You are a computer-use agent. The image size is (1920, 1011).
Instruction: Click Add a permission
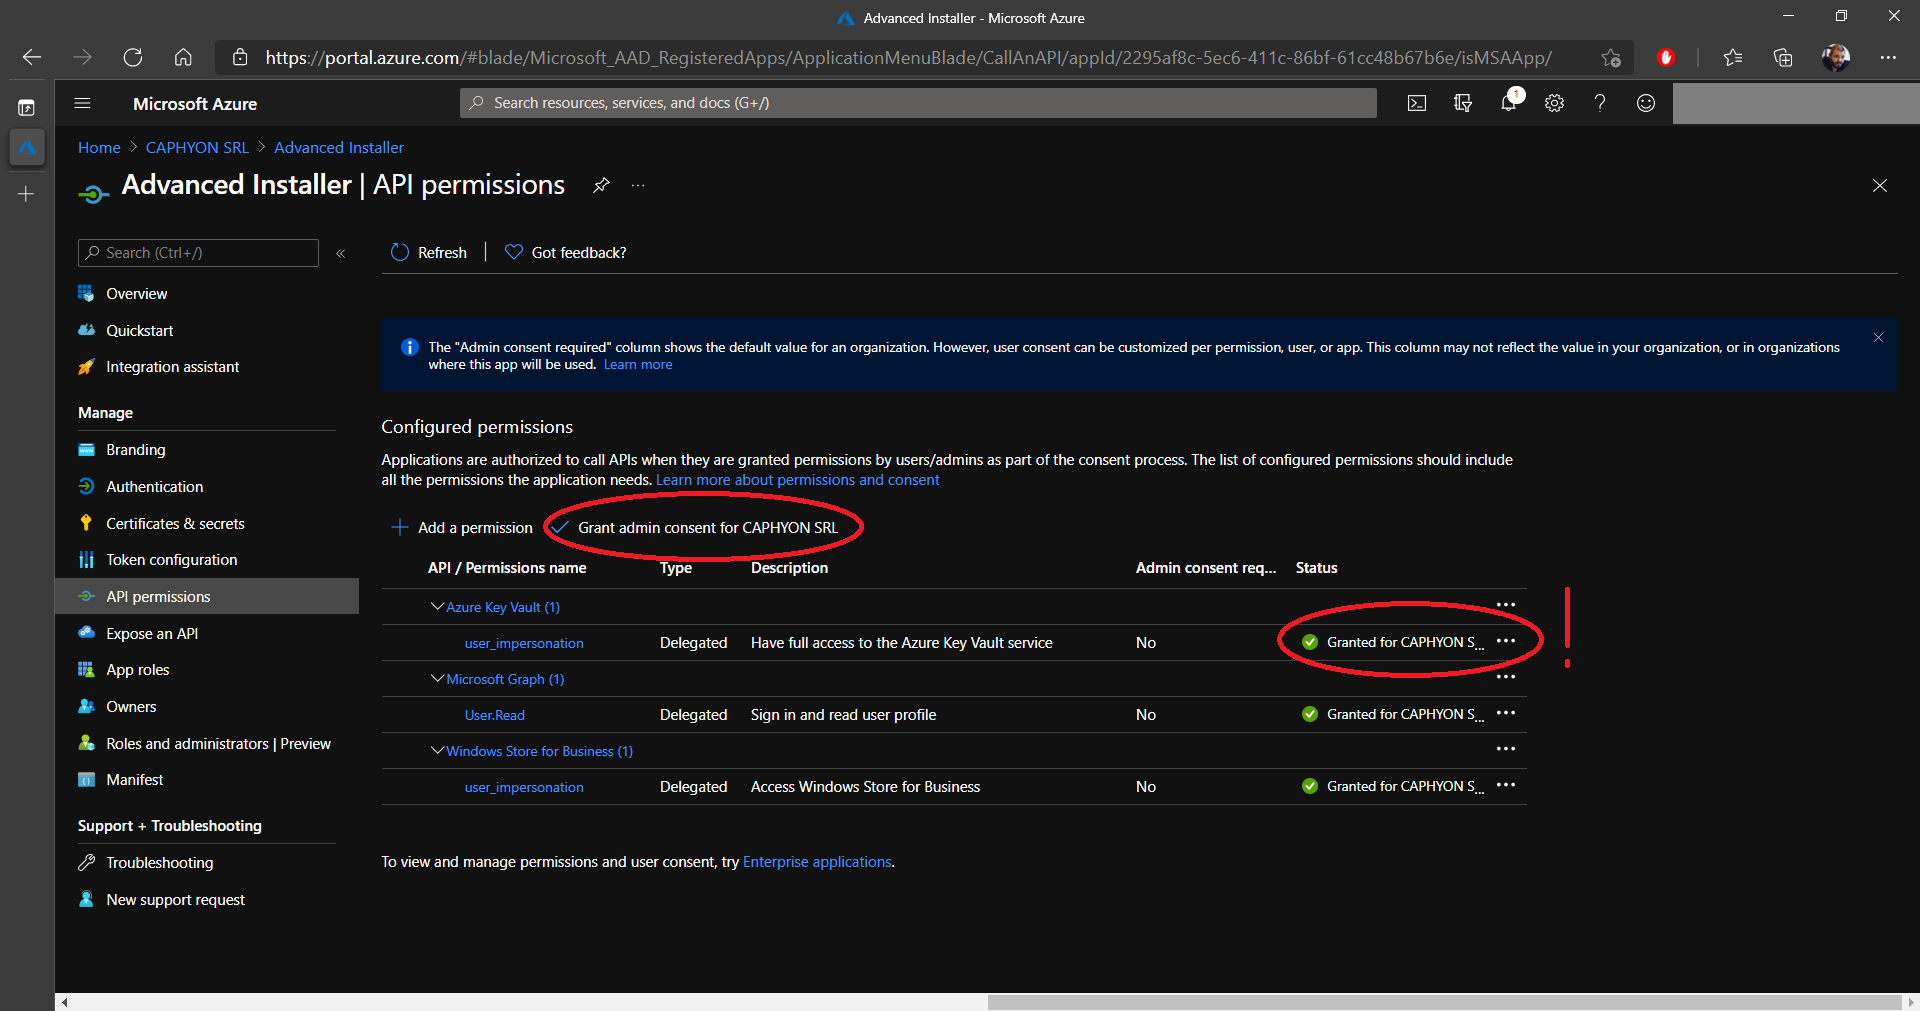point(462,527)
